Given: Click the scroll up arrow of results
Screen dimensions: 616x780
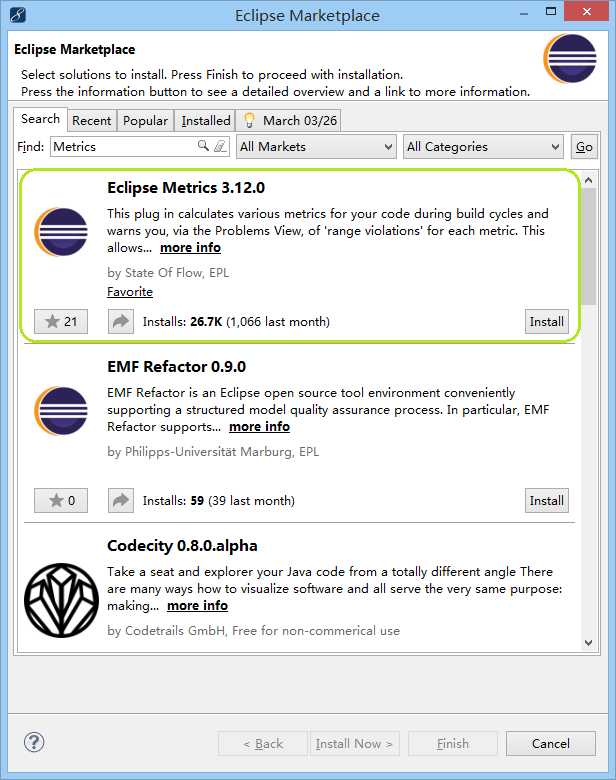Looking at the screenshot, I should coord(589,180).
